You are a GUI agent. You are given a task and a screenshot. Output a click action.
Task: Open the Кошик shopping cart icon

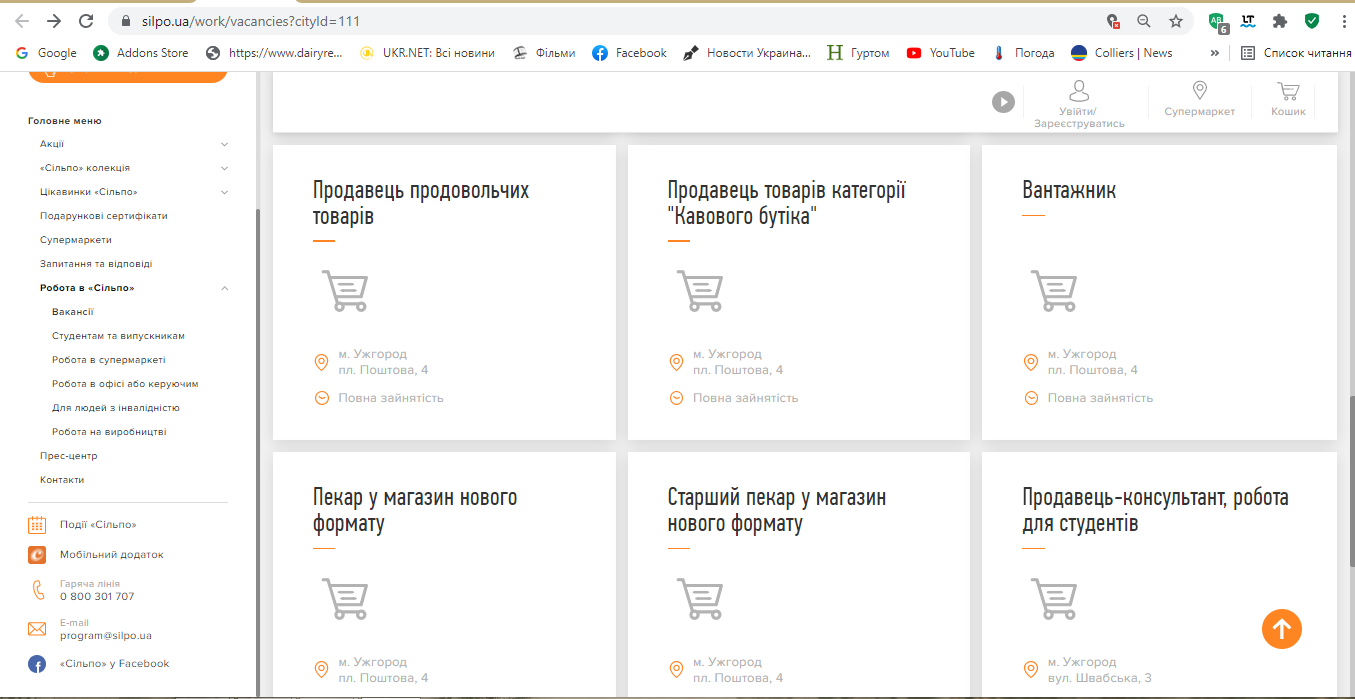click(x=1288, y=92)
